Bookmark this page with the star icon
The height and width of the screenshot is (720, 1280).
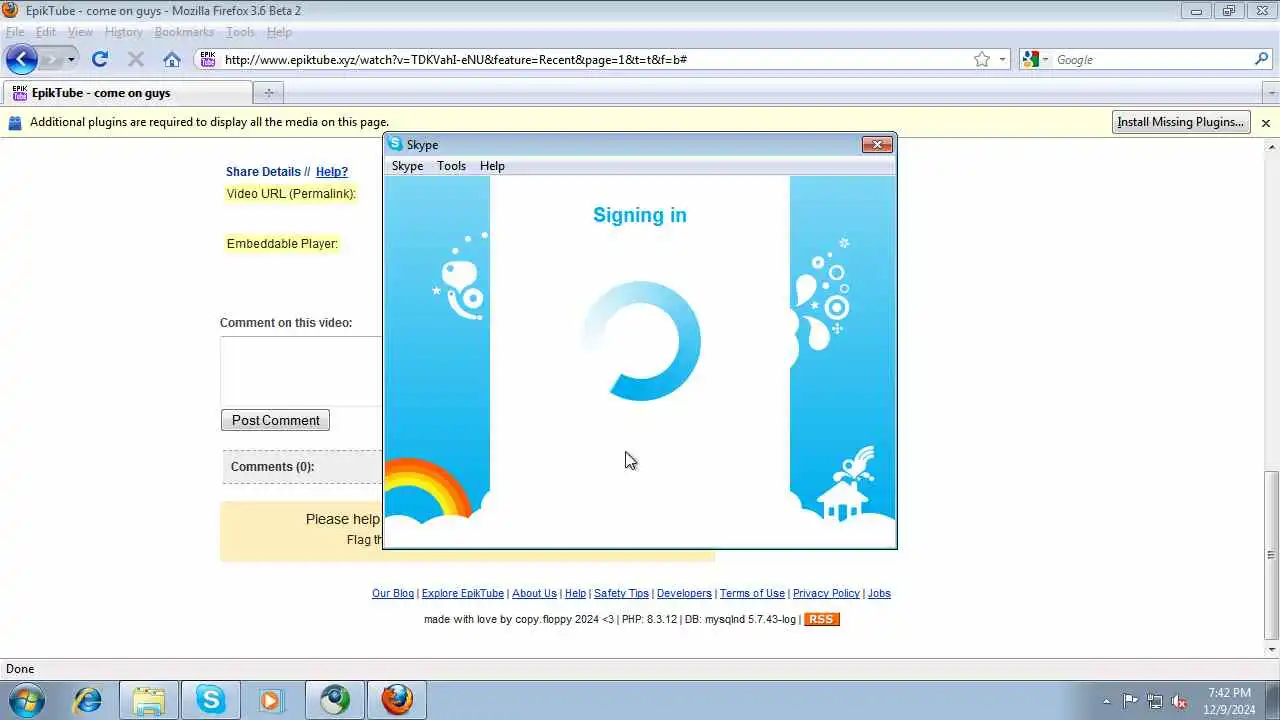click(x=982, y=59)
